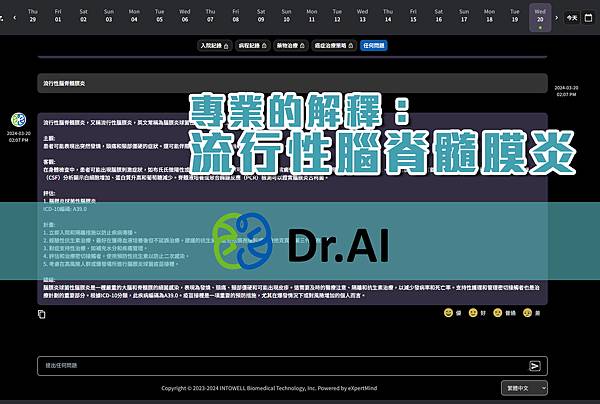Select date Mon 11
The width and height of the screenshot is (600, 404).
(x=312, y=16)
